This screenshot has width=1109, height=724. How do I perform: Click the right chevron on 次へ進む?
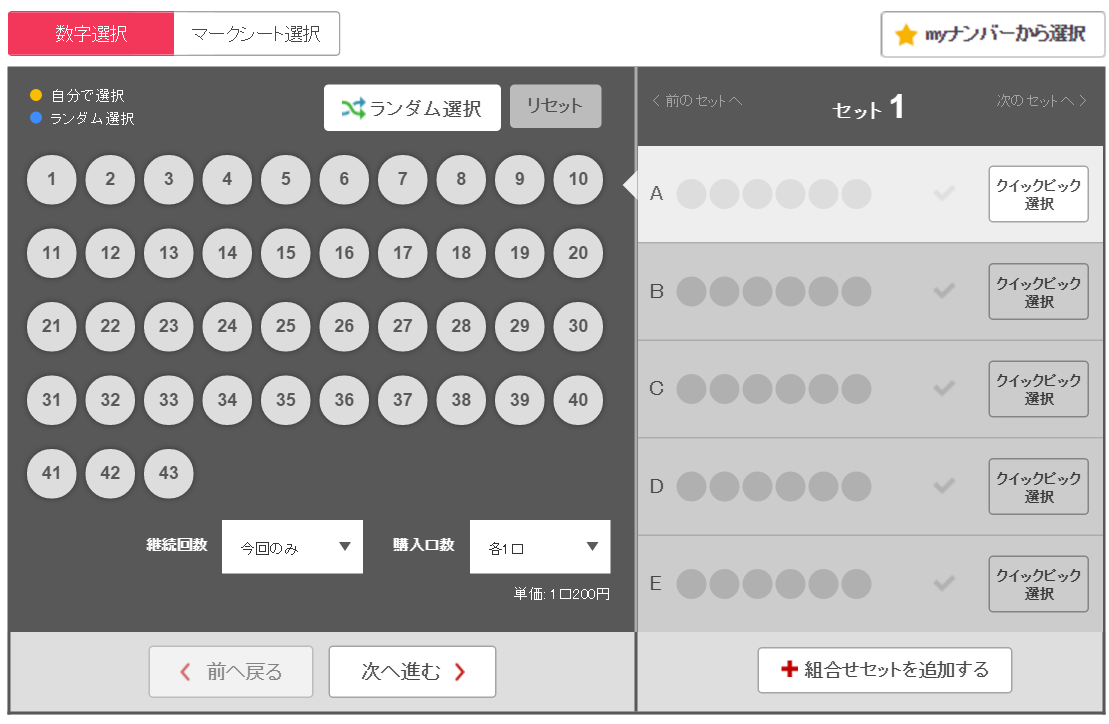[x=460, y=672]
